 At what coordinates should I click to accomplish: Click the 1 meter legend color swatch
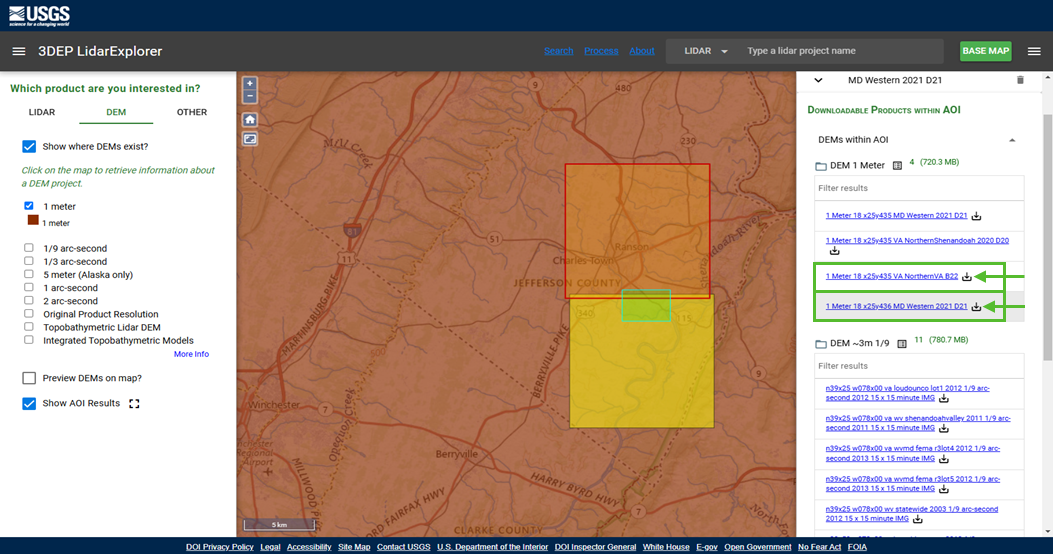(33, 220)
